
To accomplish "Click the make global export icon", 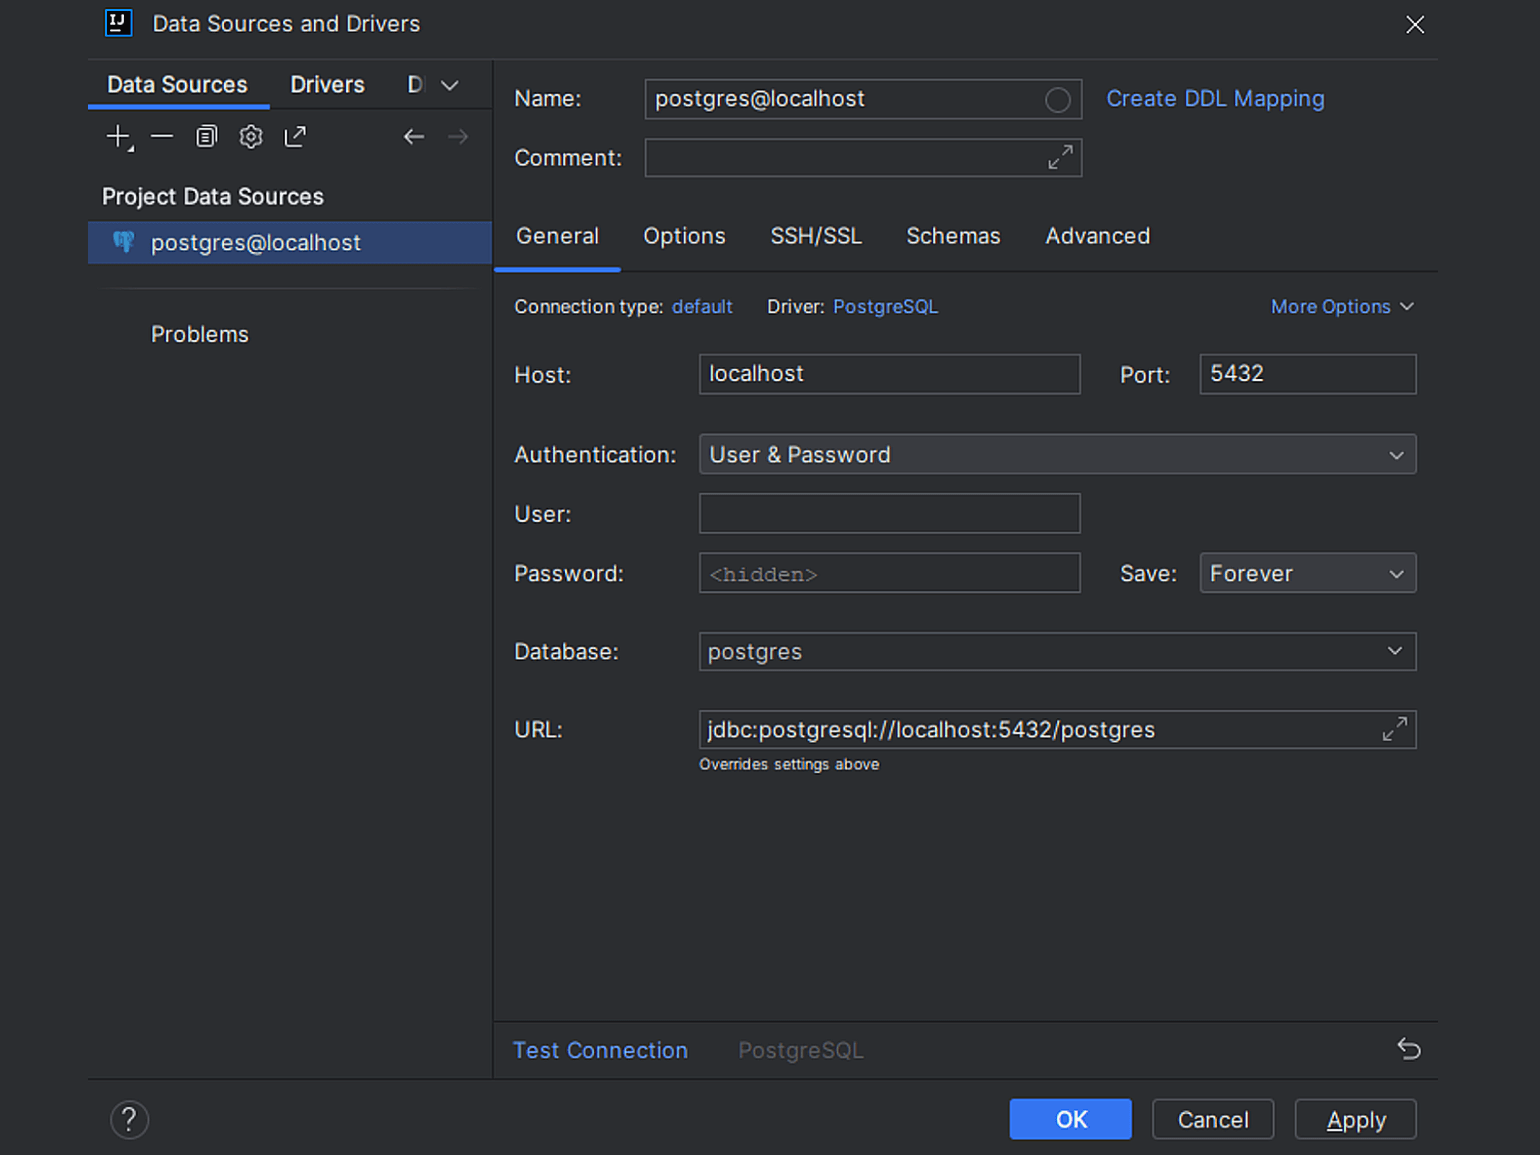I will click(x=295, y=137).
